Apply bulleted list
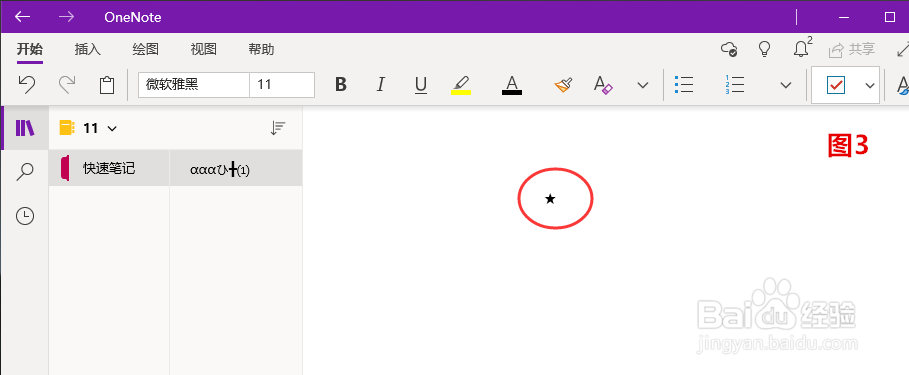 (684, 85)
